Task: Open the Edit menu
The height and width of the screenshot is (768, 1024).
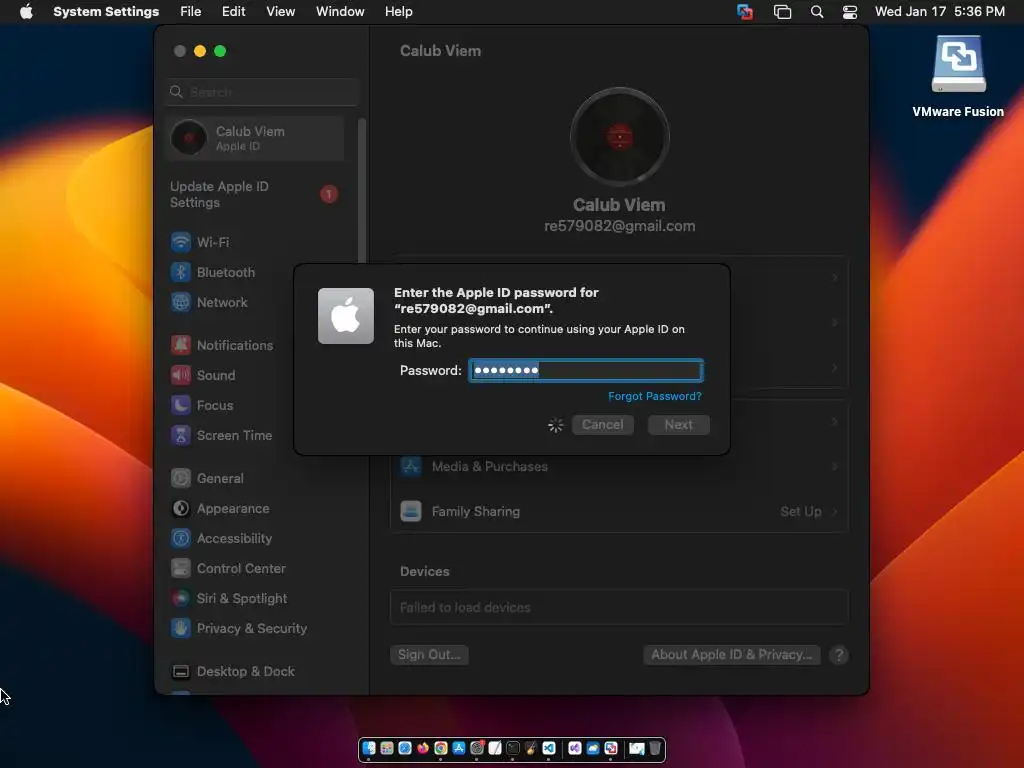Action: (x=233, y=12)
